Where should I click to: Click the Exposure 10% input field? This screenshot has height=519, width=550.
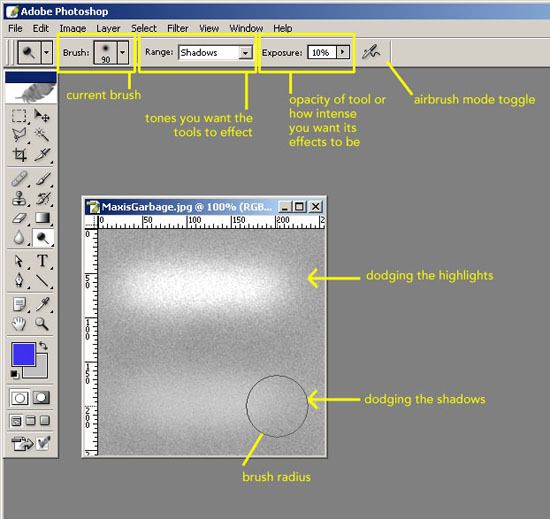pyautogui.click(x=322, y=53)
